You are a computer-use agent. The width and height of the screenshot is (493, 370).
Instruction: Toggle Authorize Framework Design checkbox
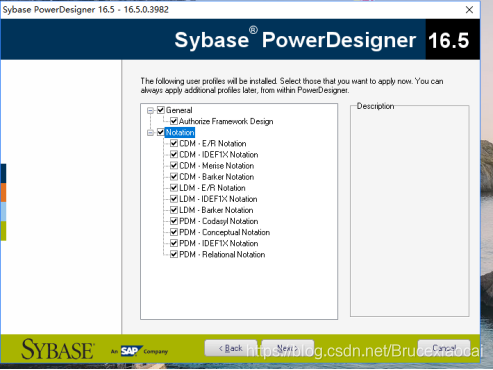174,121
